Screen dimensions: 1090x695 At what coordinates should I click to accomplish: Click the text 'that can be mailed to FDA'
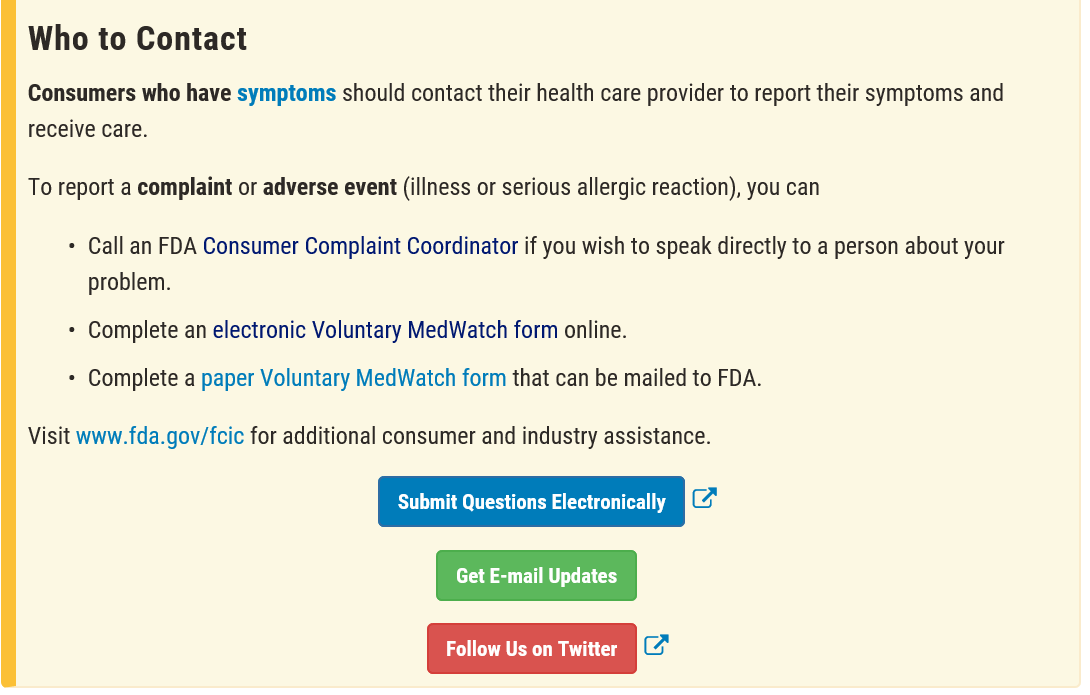click(x=636, y=378)
